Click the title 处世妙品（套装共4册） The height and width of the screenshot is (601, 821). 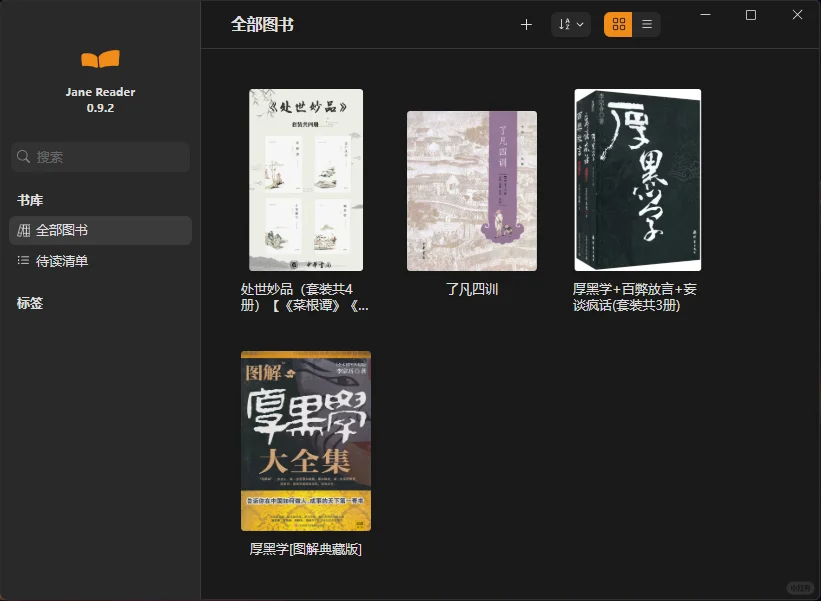pos(305,297)
